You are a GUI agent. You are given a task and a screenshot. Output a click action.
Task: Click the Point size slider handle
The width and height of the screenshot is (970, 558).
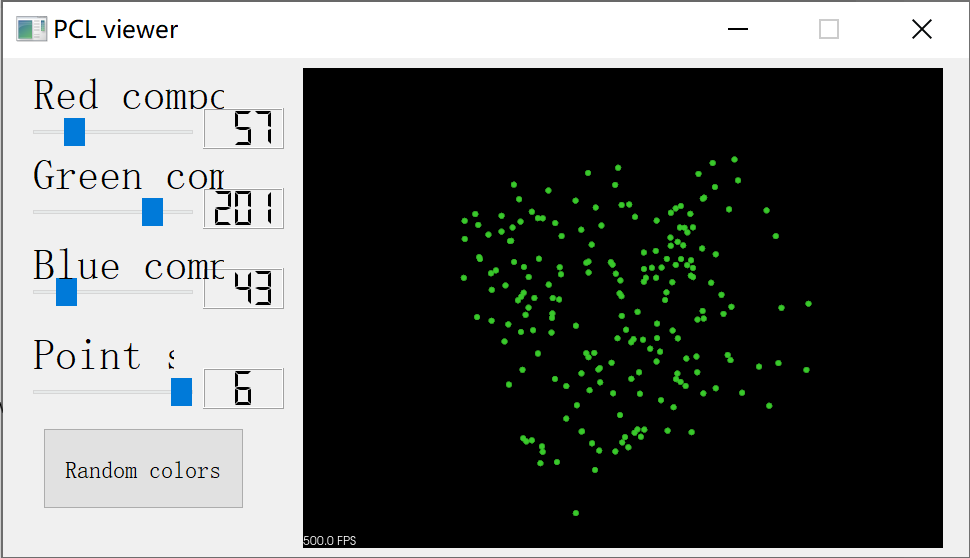(x=181, y=392)
